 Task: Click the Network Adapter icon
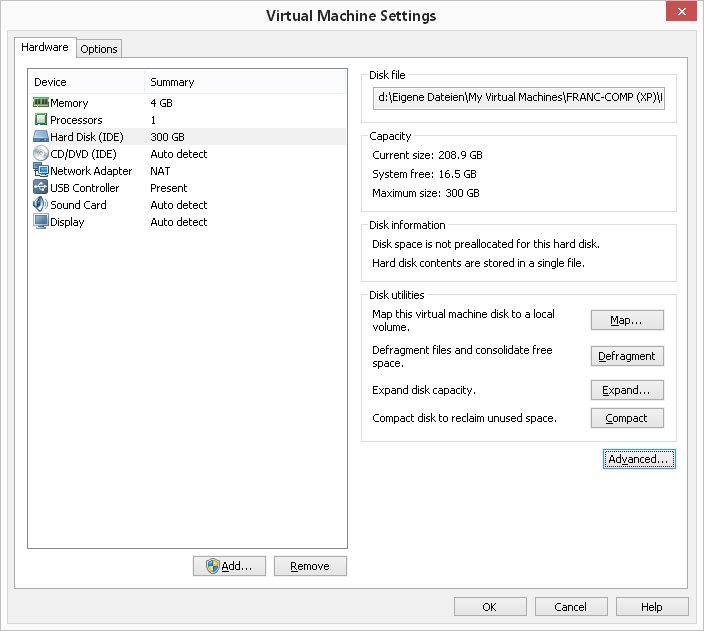tap(41, 171)
